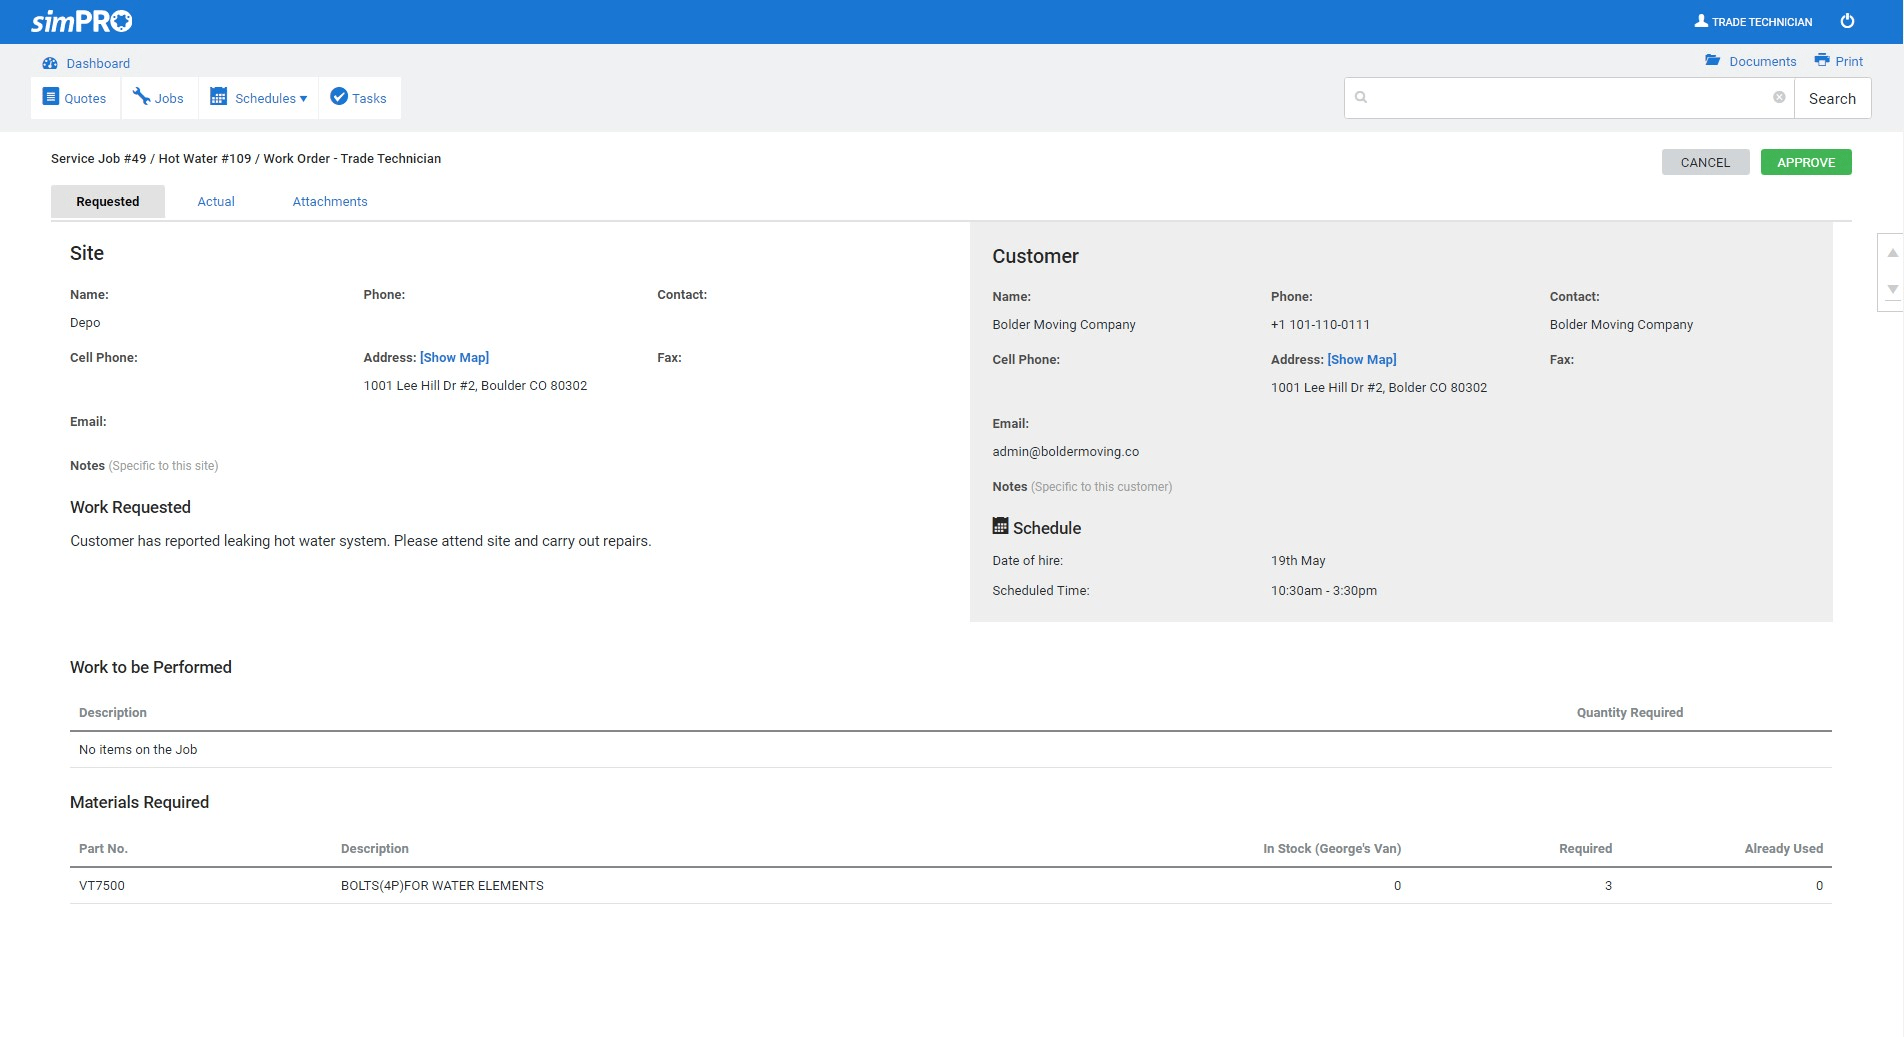Click the 'Required' column header

(x=1585, y=848)
